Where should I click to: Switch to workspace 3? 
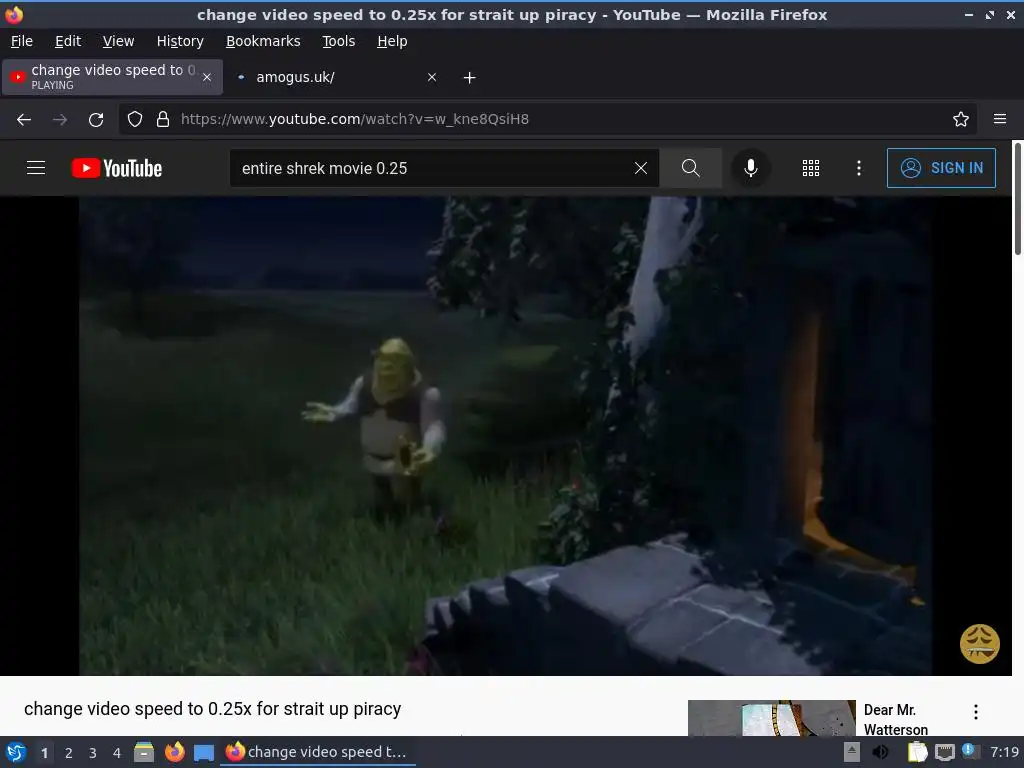tap(93, 753)
